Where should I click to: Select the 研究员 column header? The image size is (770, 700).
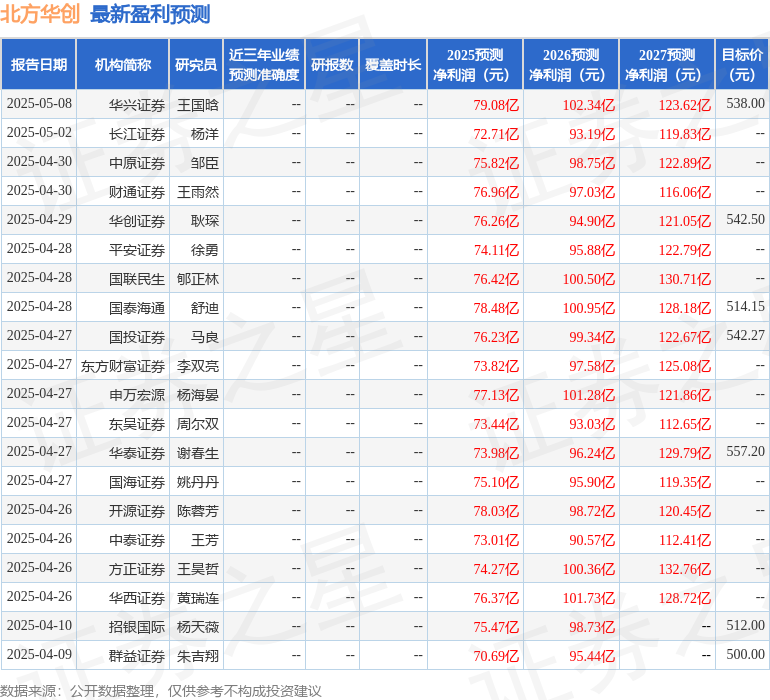click(x=195, y=65)
